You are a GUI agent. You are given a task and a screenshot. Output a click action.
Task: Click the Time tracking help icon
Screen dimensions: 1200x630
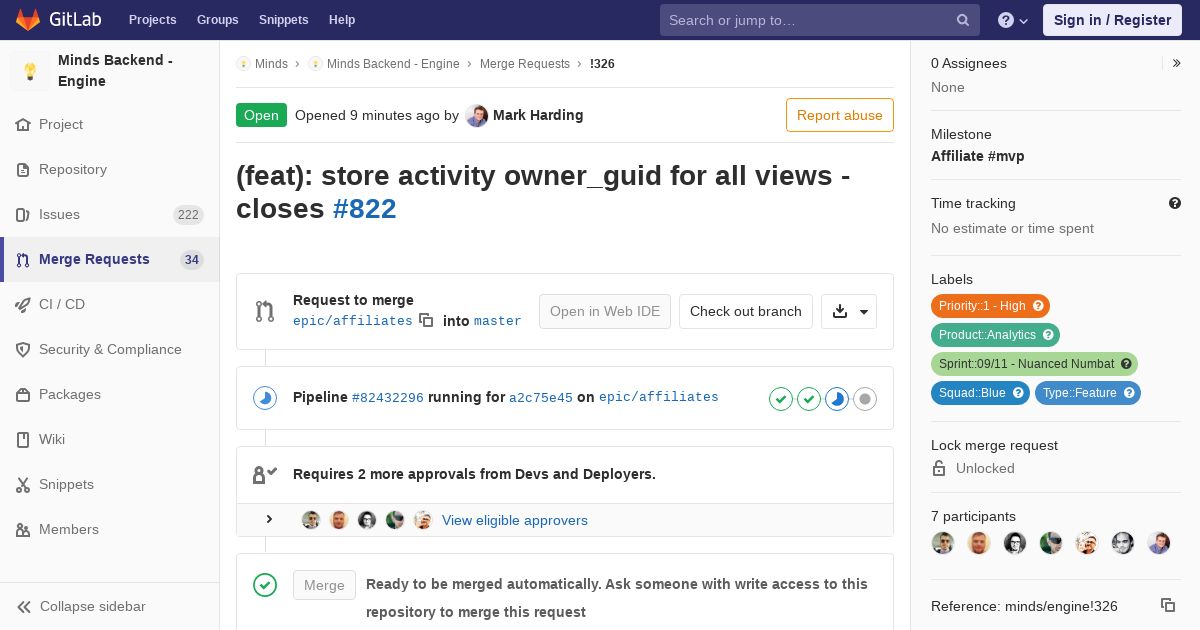coord(1175,203)
